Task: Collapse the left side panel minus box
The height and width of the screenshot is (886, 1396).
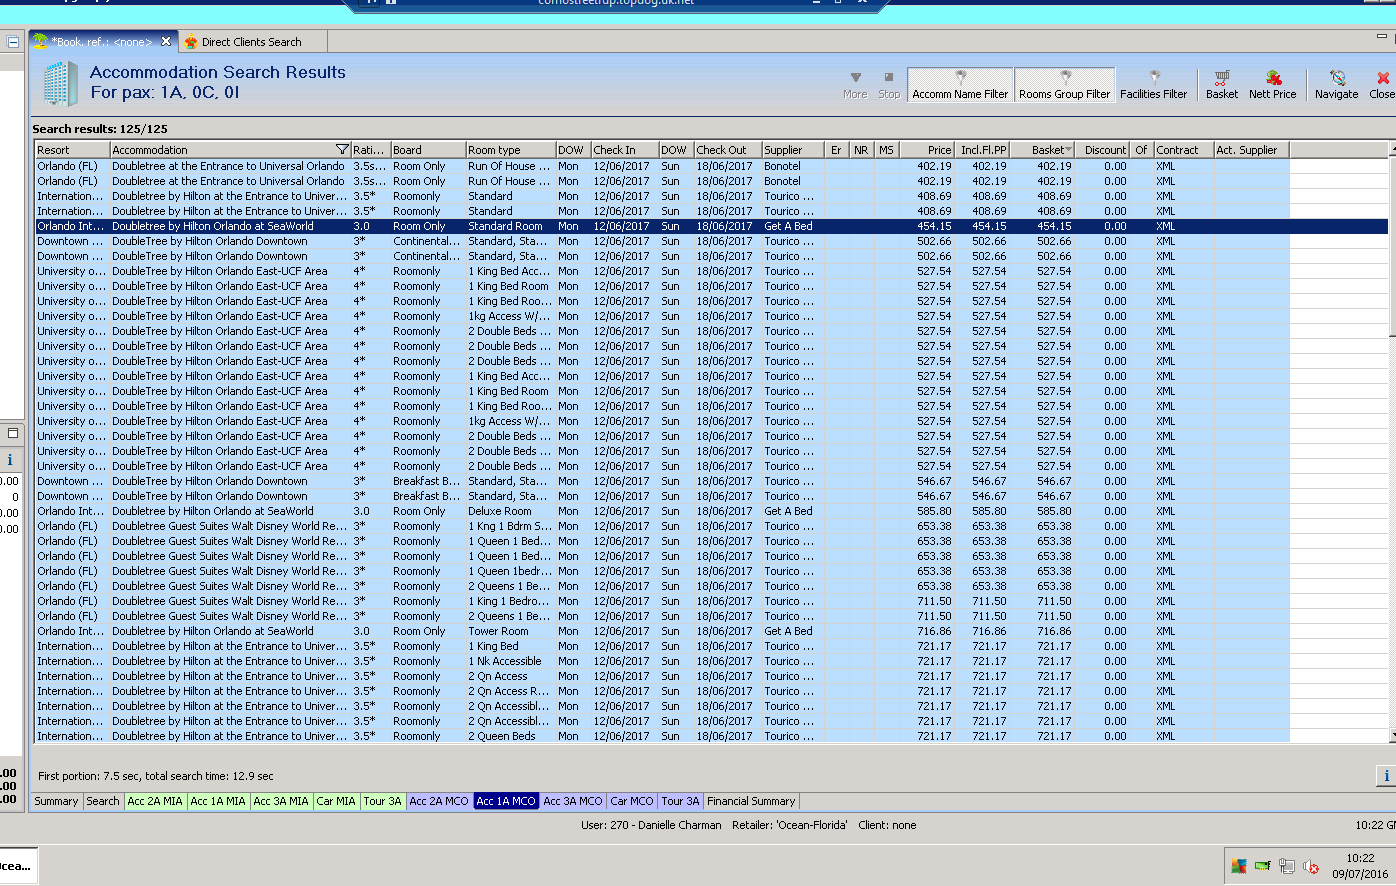Action: tap(13, 42)
